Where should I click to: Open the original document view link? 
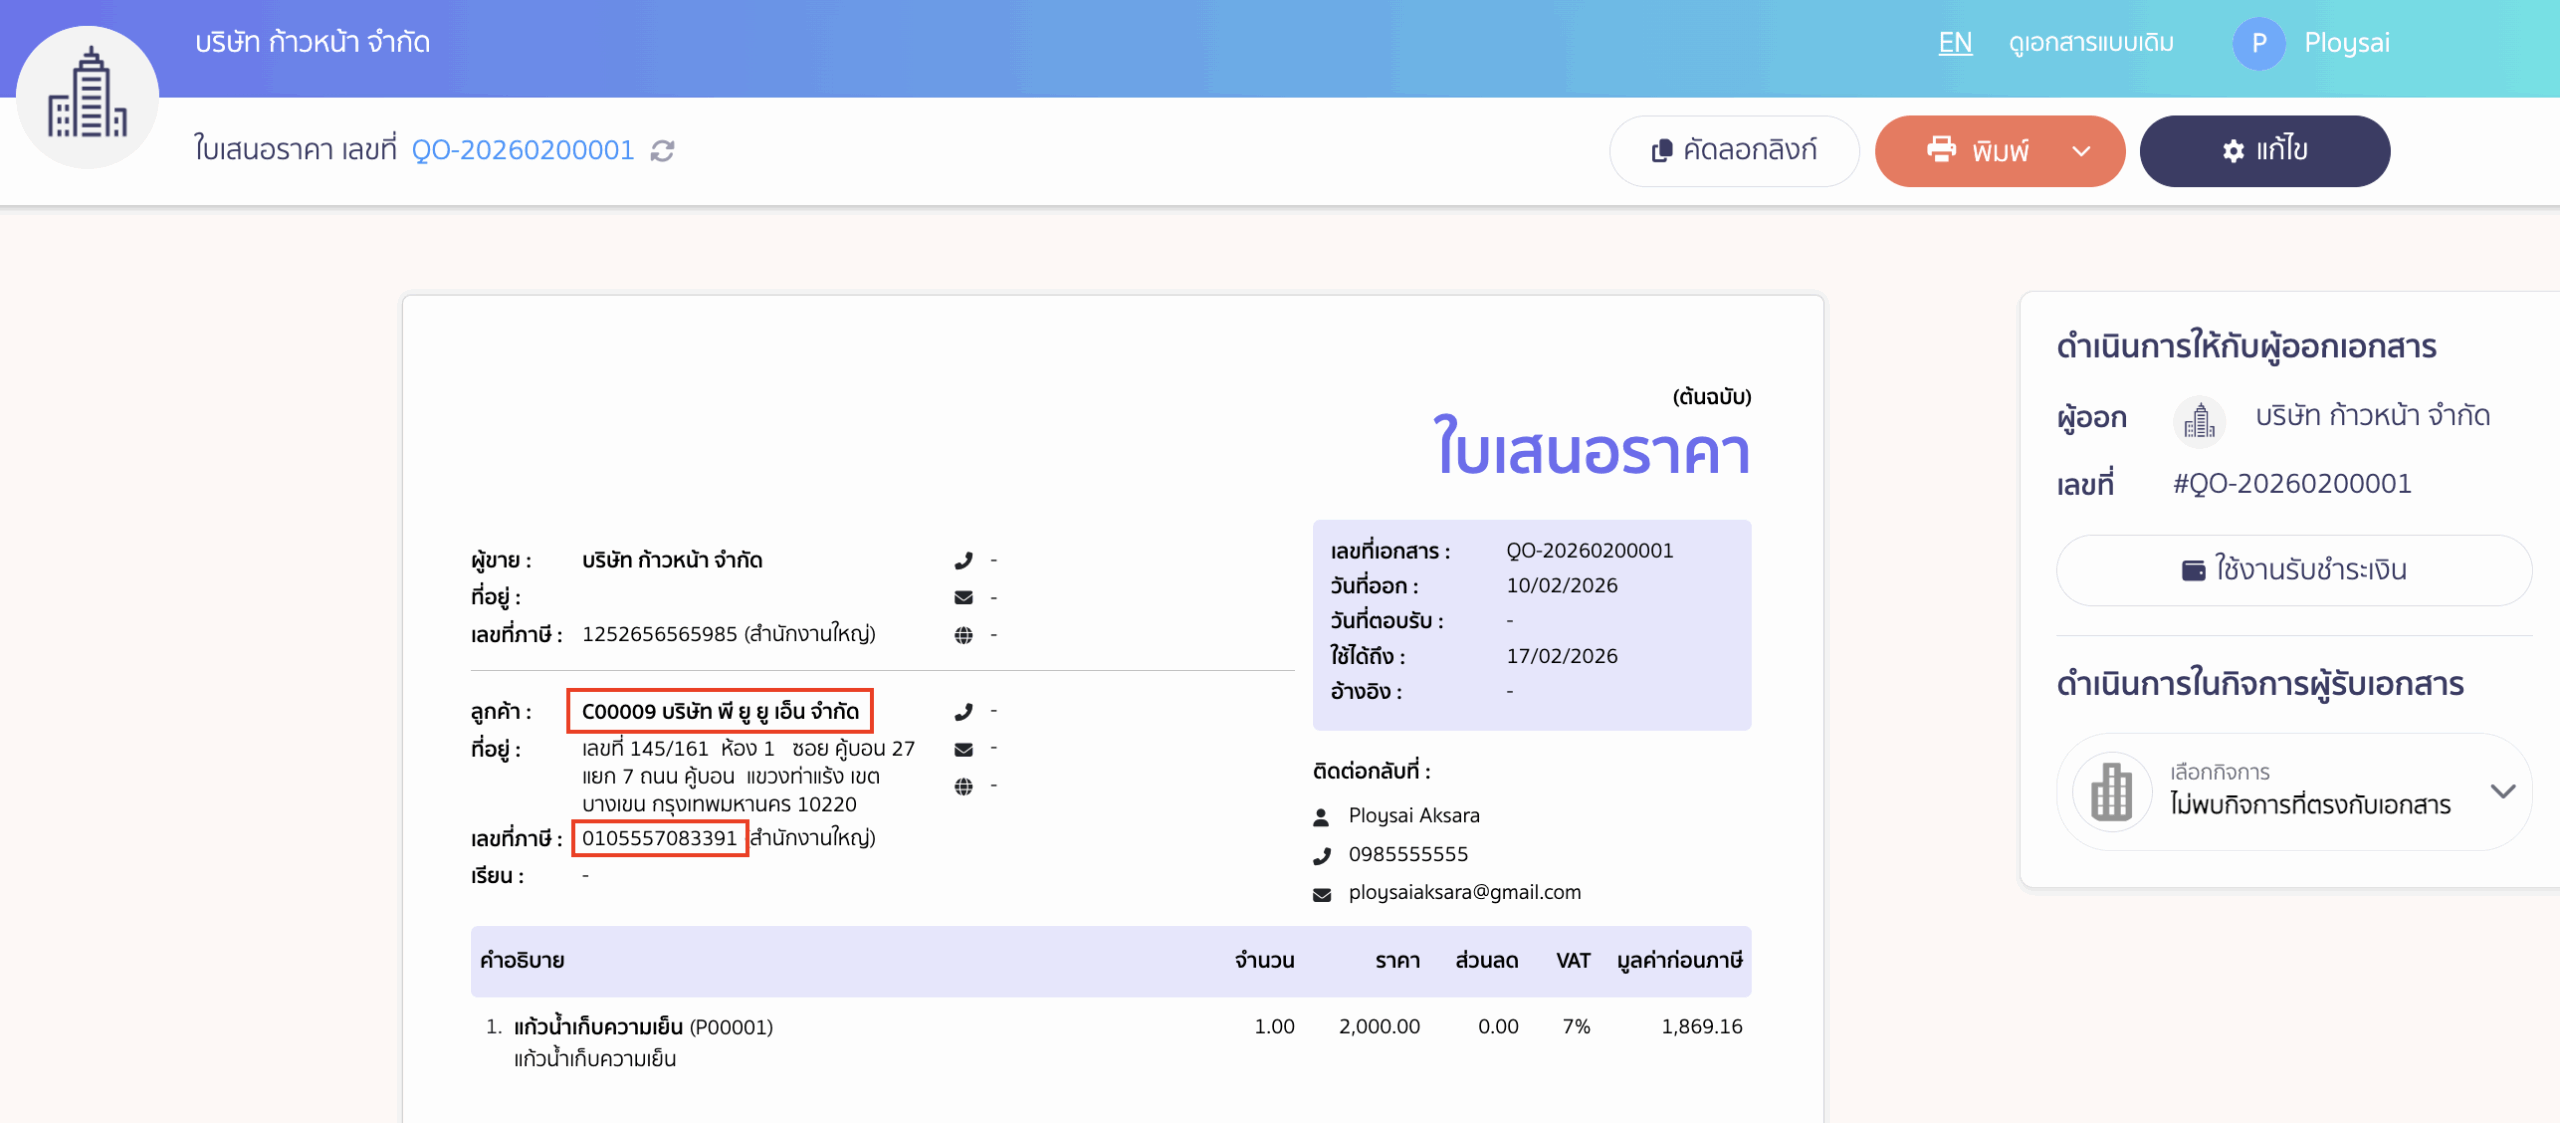pyautogui.click(x=2091, y=43)
